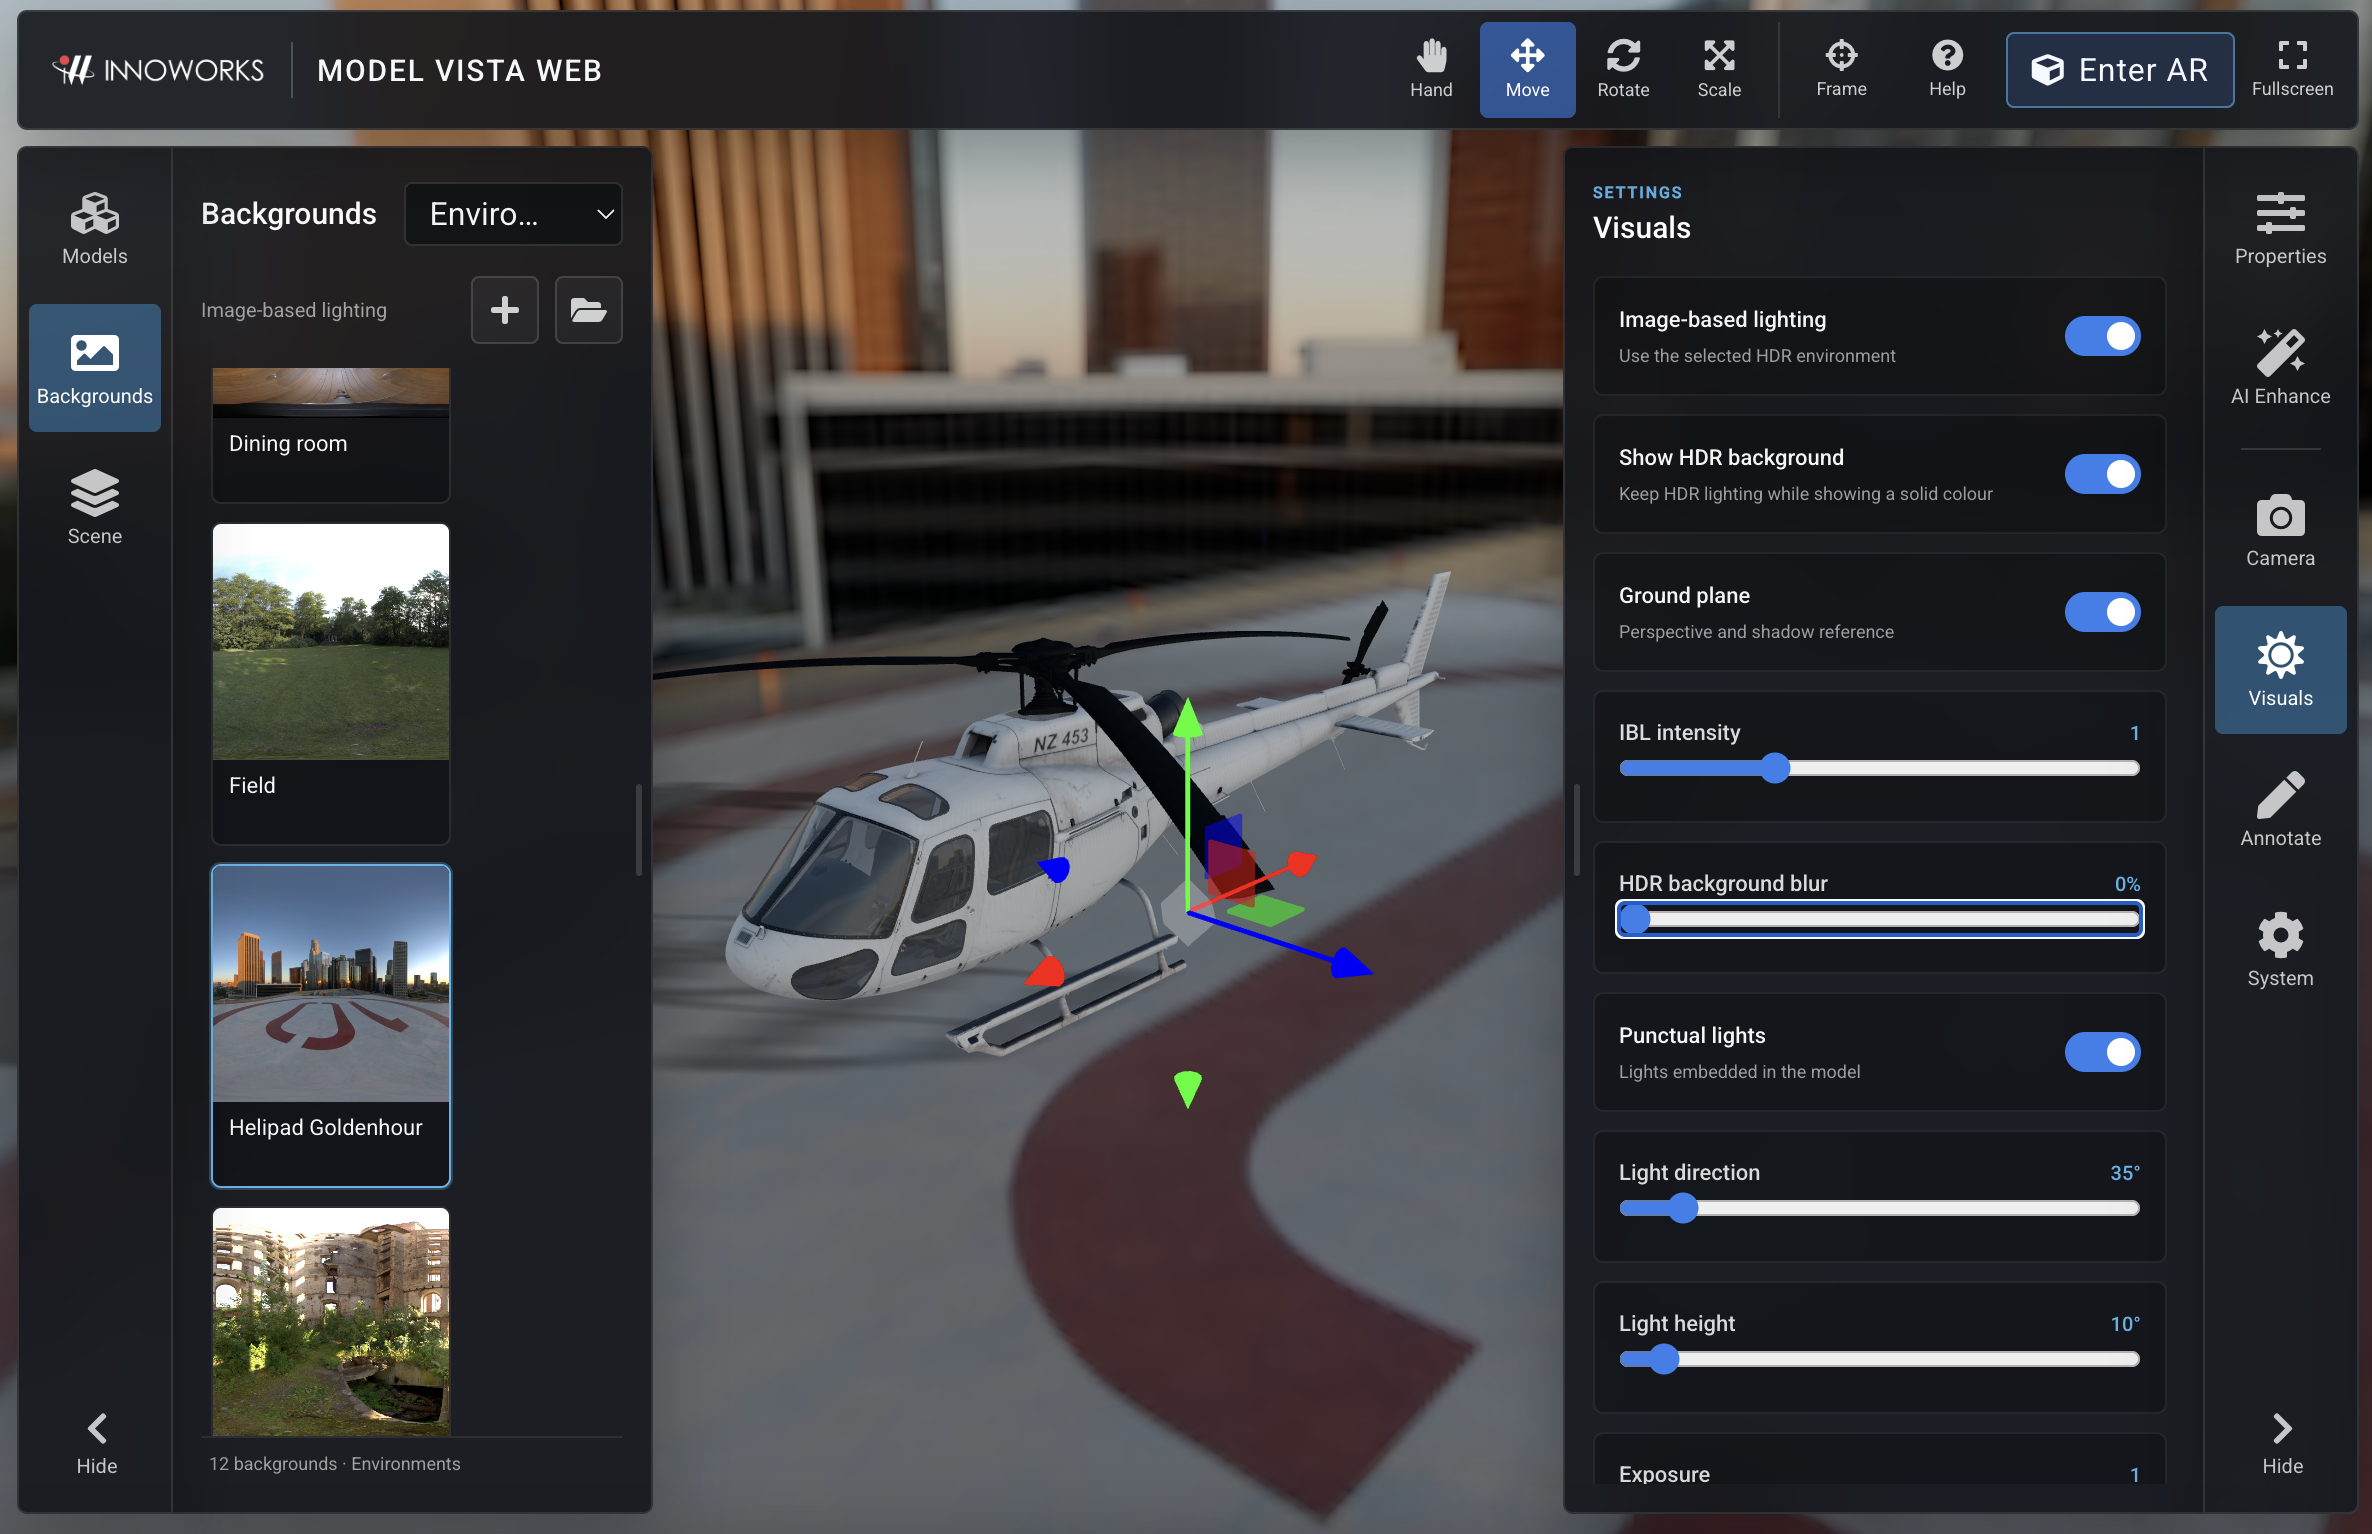Image resolution: width=2372 pixels, height=1534 pixels.
Task: Toggle Punctual lights switch
Action: tap(2102, 1052)
